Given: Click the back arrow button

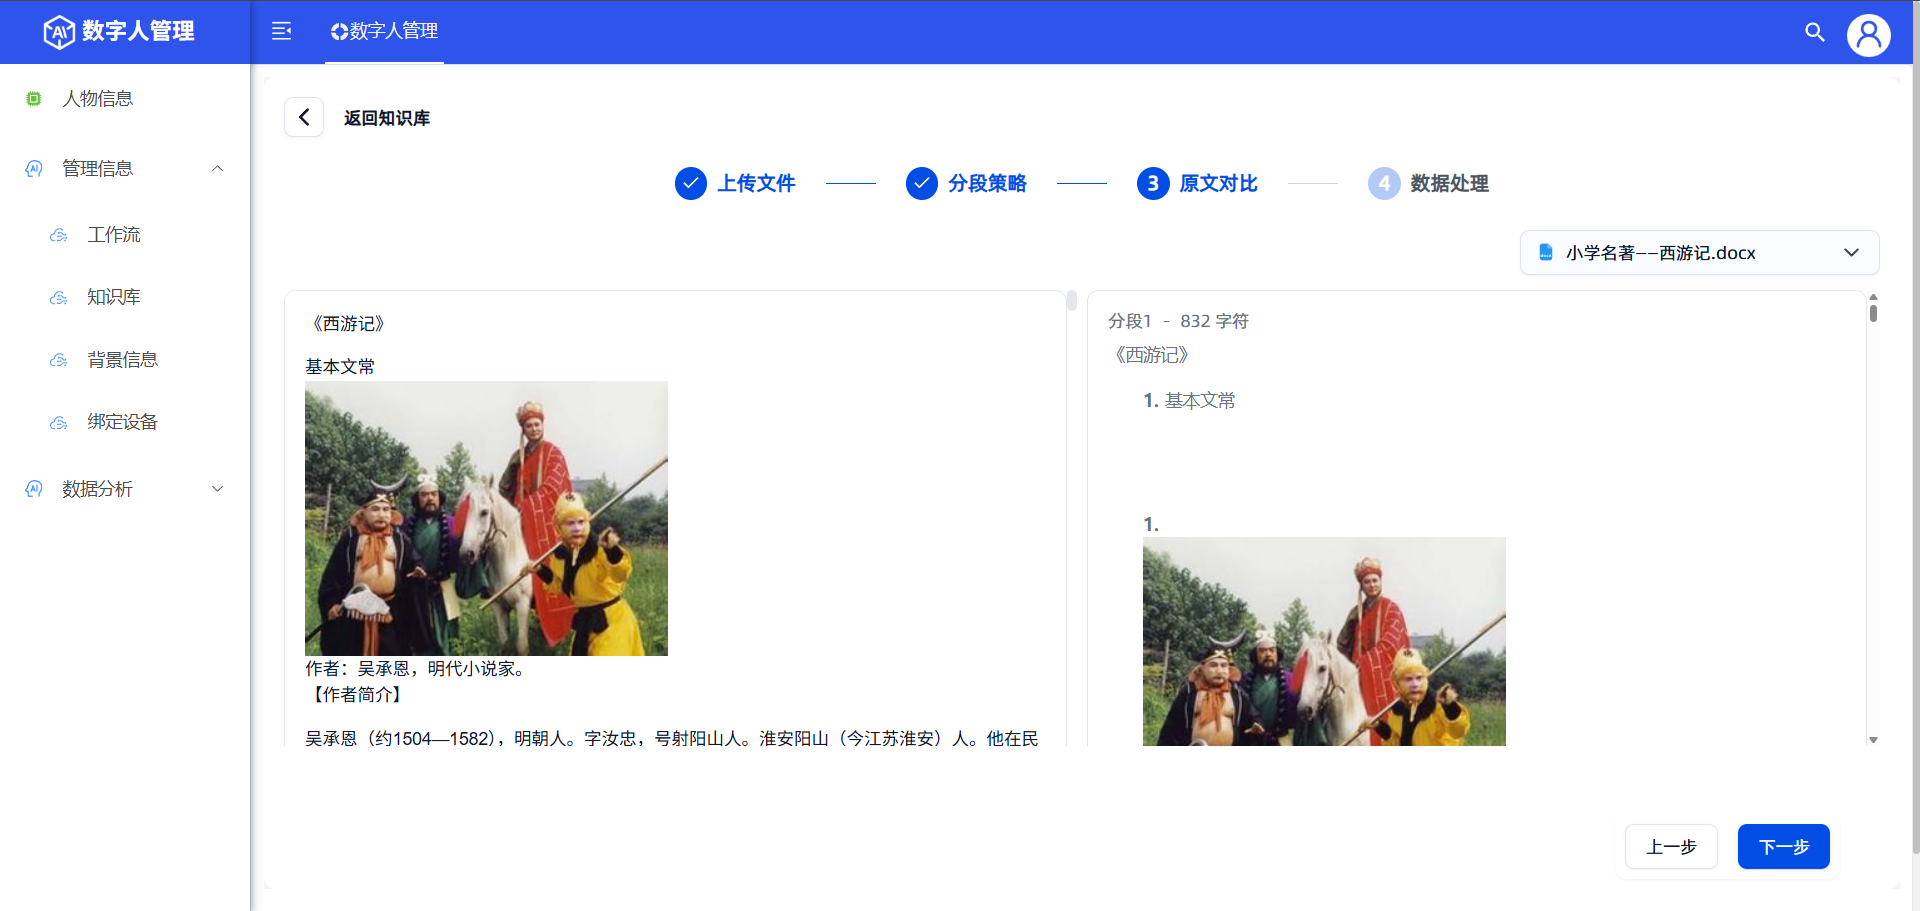Looking at the screenshot, I should coord(304,117).
